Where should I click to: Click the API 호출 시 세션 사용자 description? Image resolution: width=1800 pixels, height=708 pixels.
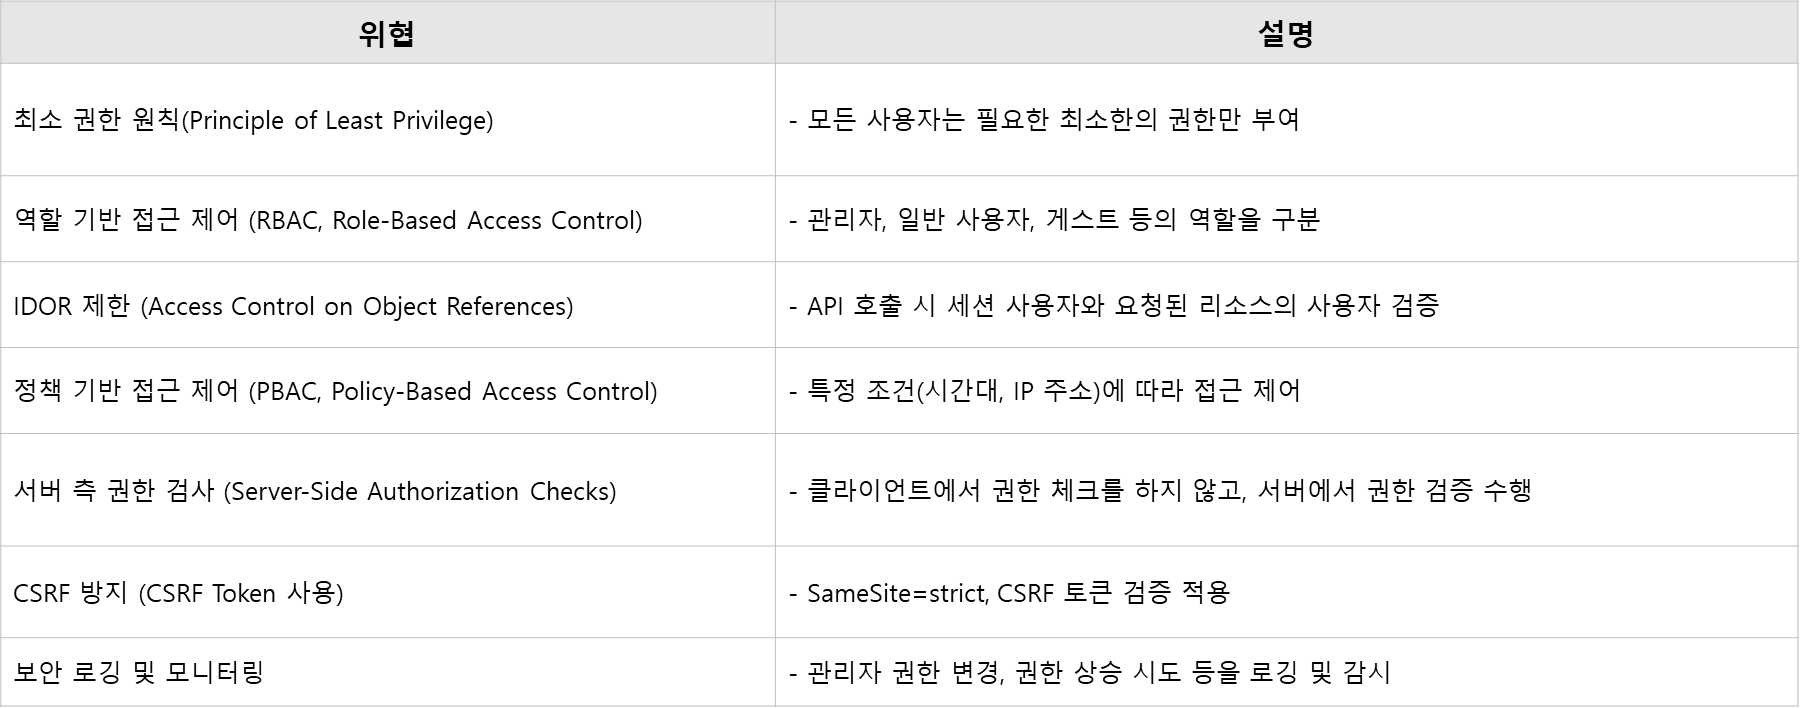click(1122, 306)
